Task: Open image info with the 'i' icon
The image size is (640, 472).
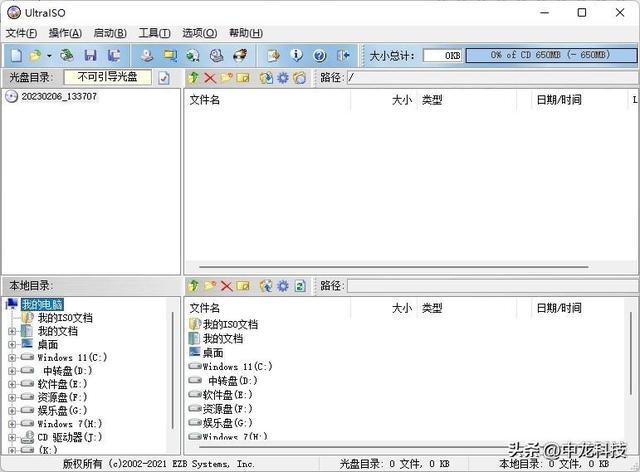Action: (x=296, y=55)
